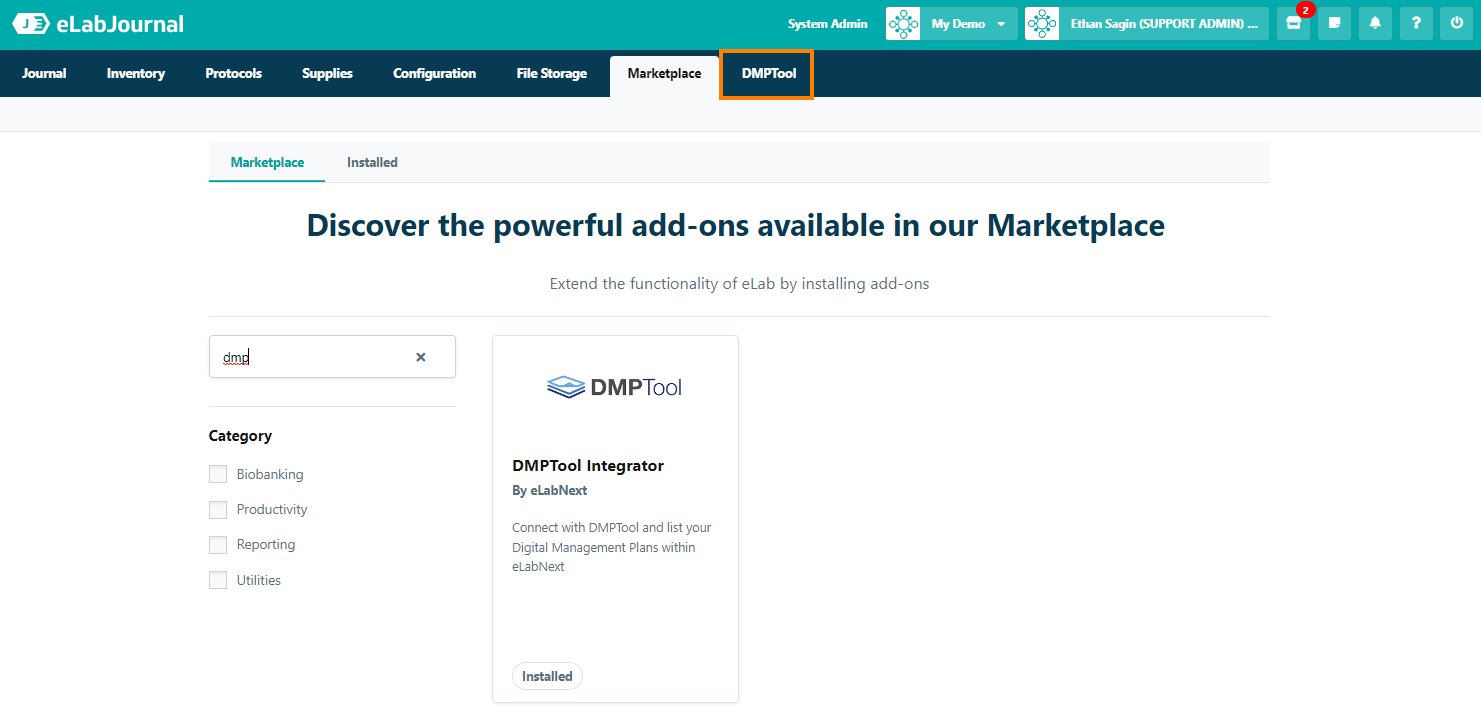The width and height of the screenshot is (1481, 710).
Task: Click the Category filter heading
Action: pyautogui.click(x=240, y=436)
